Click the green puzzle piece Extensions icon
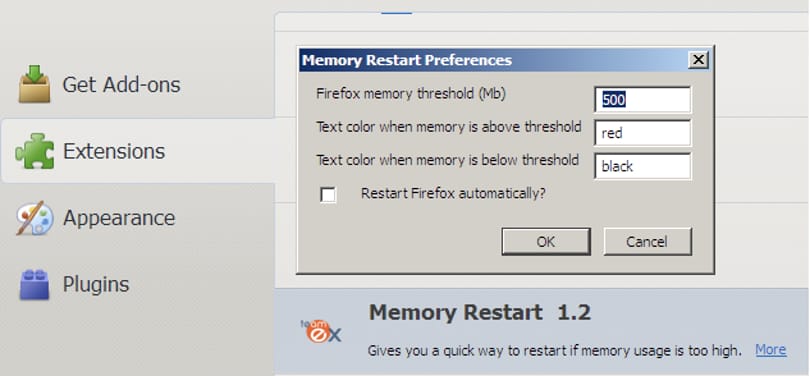 pyautogui.click(x=34, y=151)
